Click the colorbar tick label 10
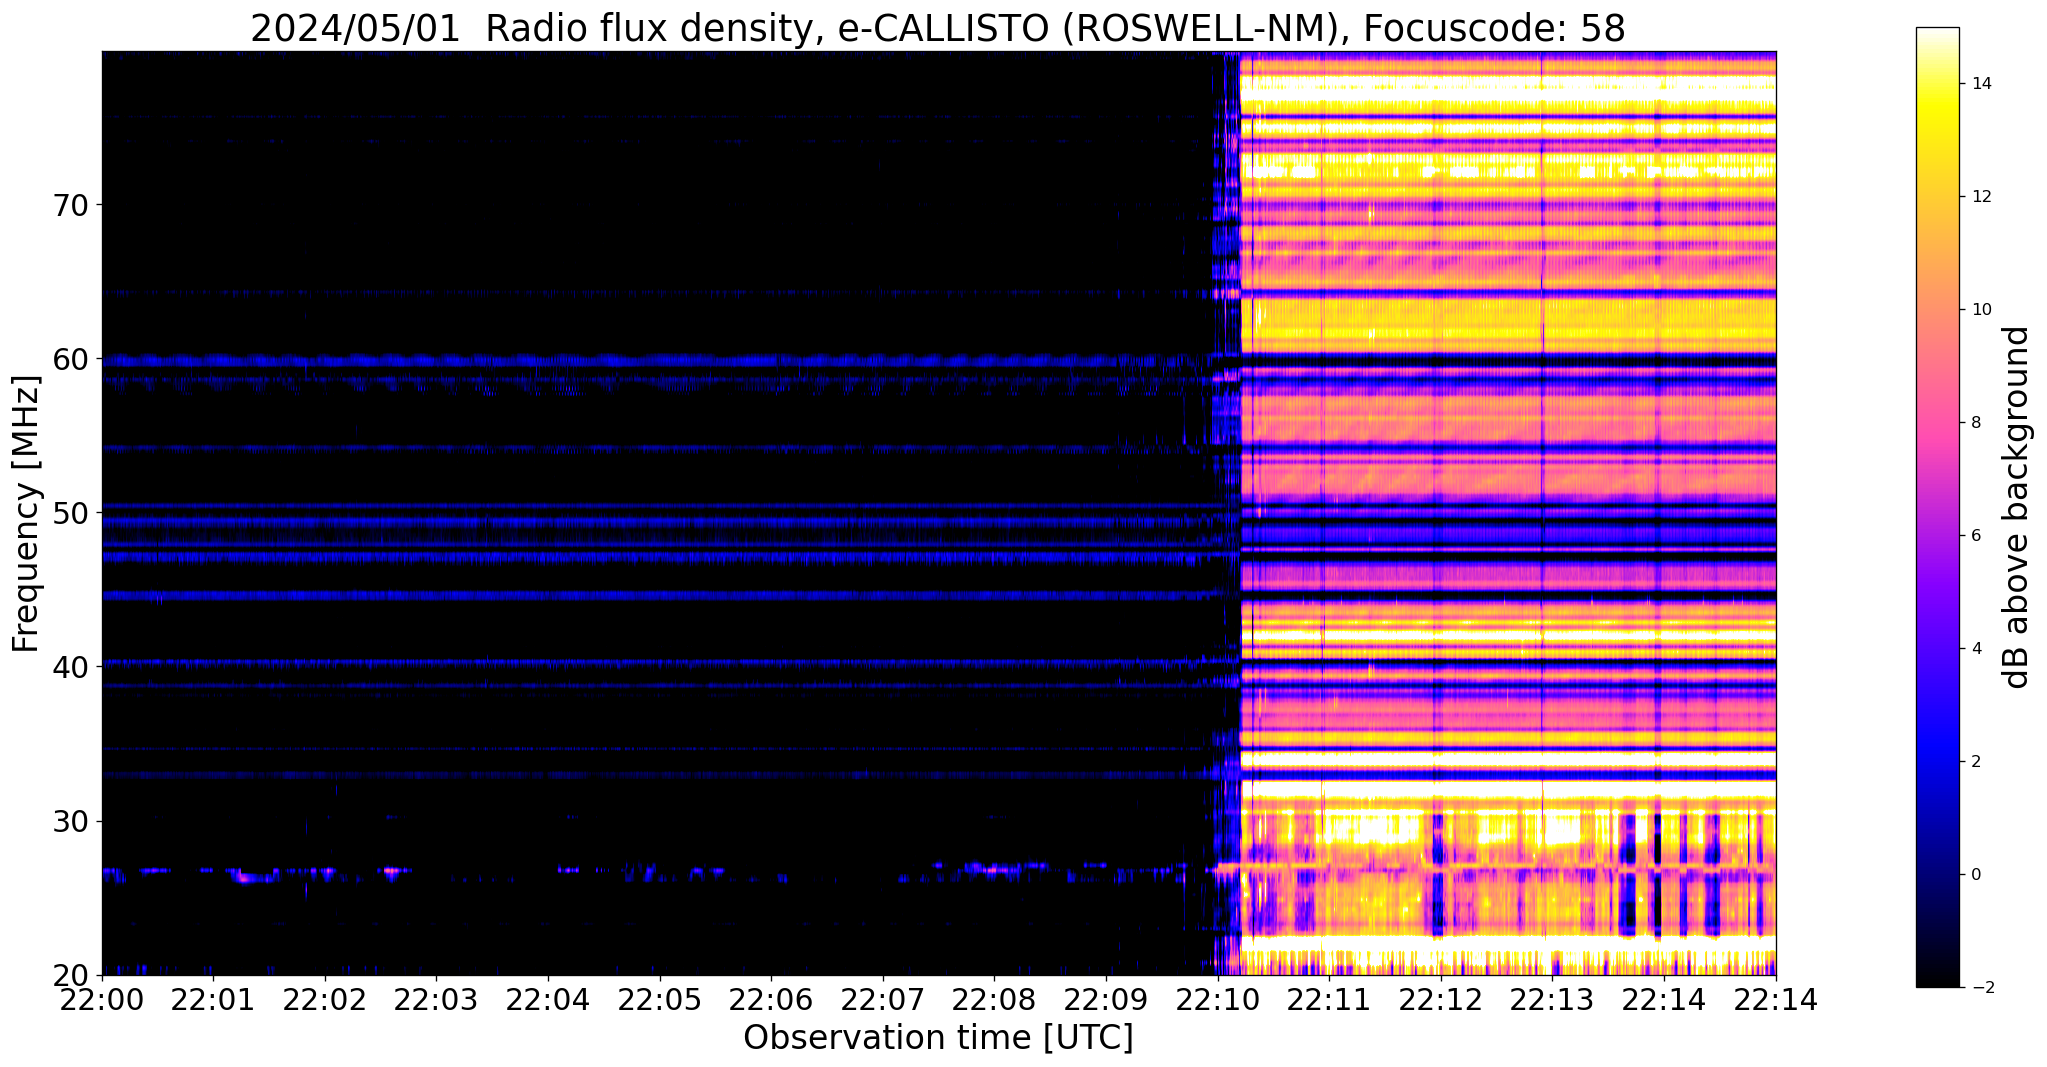Viewport: 2047px width, 1067px height. coord(1980,310)
